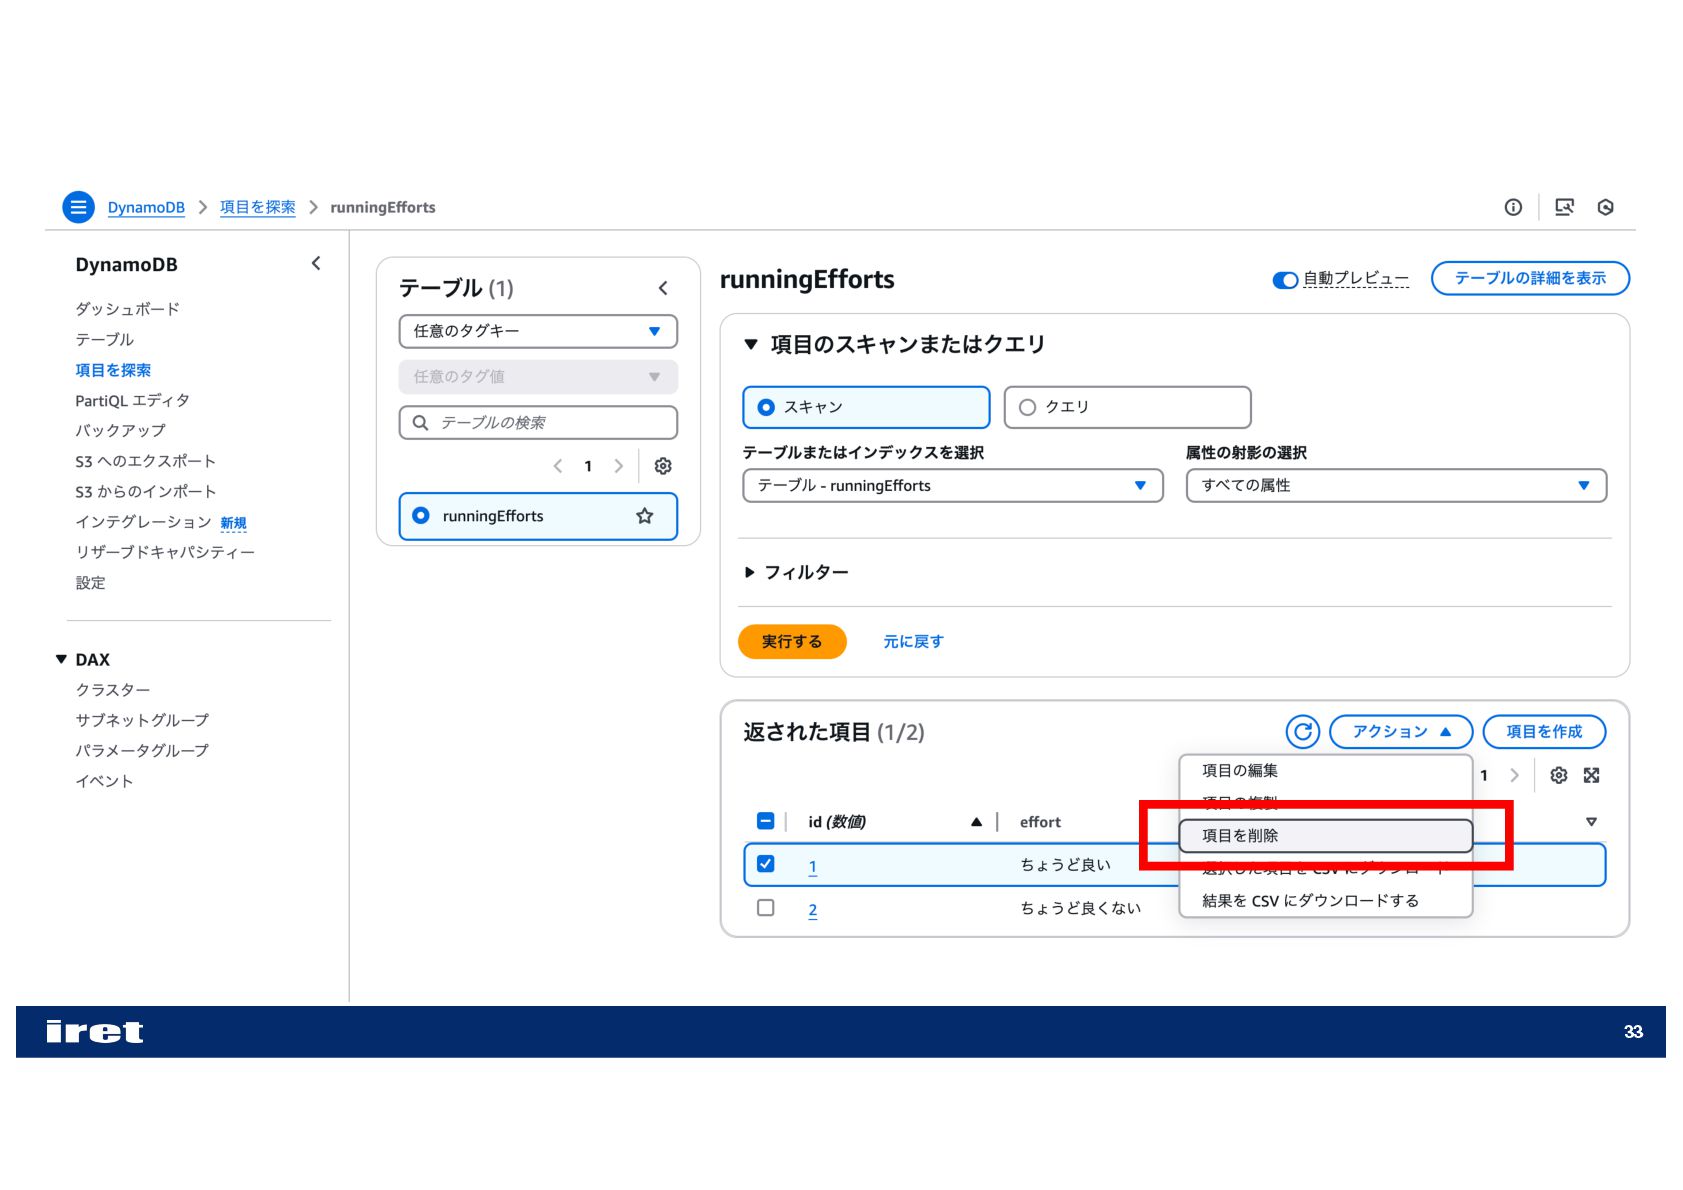
Task: Open the CloudShell icon in the header
Action: coord(1564,207)
